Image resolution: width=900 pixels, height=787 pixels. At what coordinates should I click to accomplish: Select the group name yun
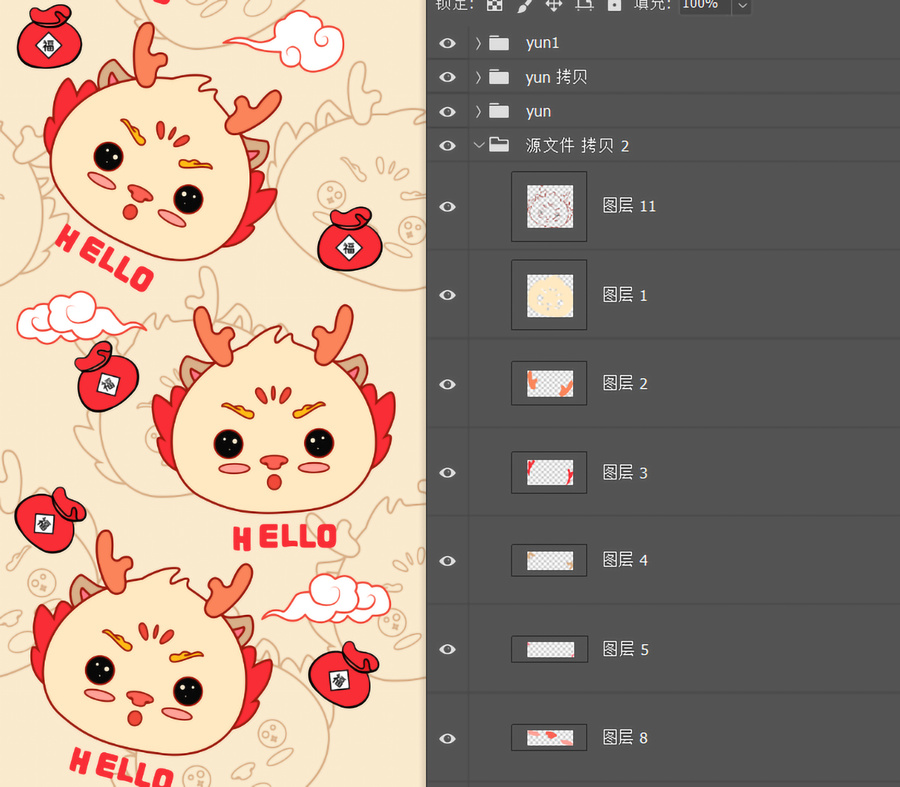(538, 111)
